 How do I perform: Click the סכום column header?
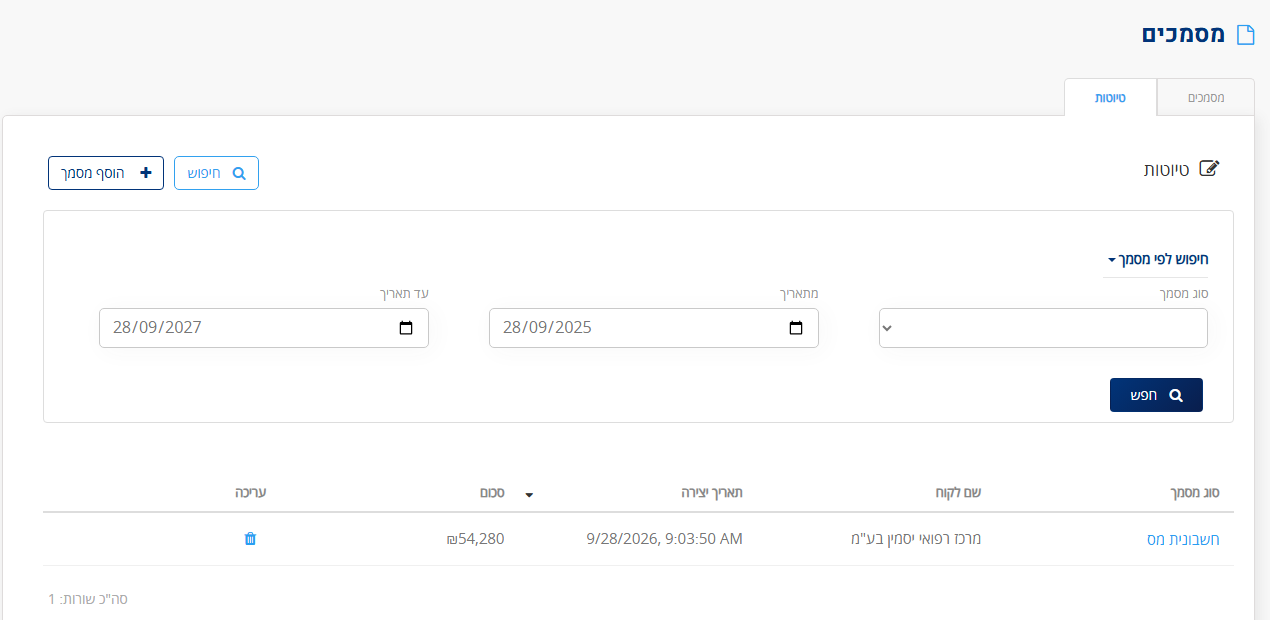coord(492,493)
